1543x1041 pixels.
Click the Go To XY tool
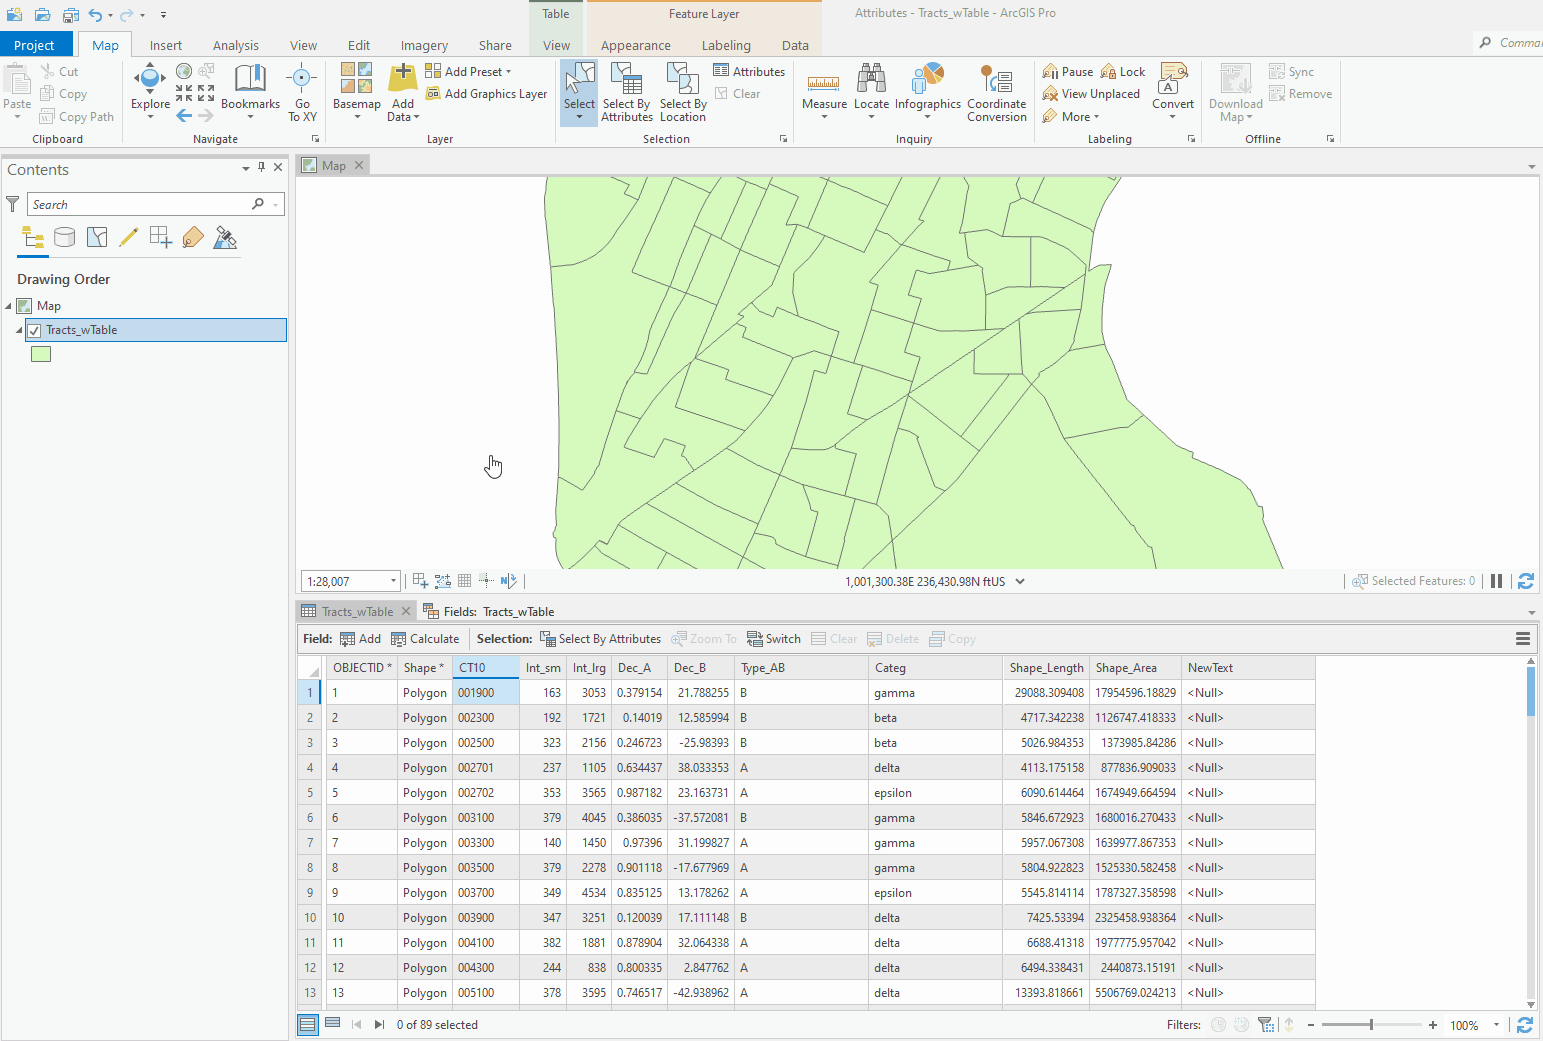point(302,92)
